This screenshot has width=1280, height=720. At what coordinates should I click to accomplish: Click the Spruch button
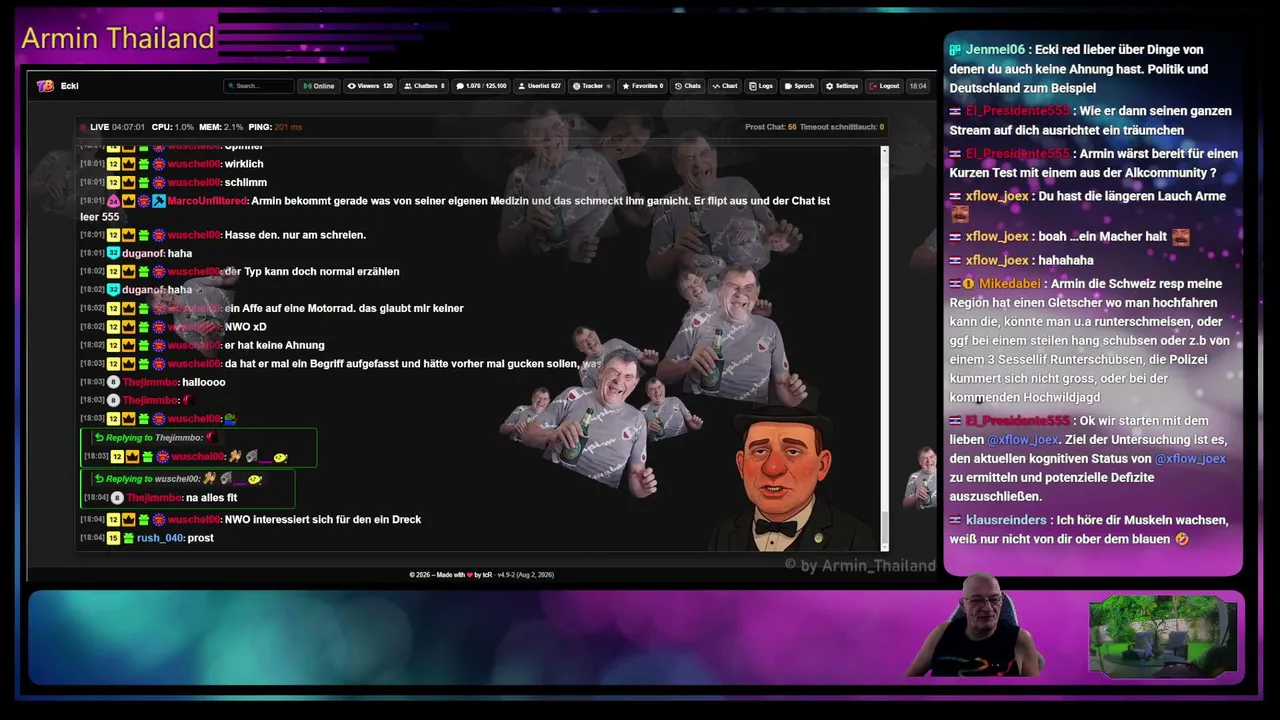click(x=799, y=86)
